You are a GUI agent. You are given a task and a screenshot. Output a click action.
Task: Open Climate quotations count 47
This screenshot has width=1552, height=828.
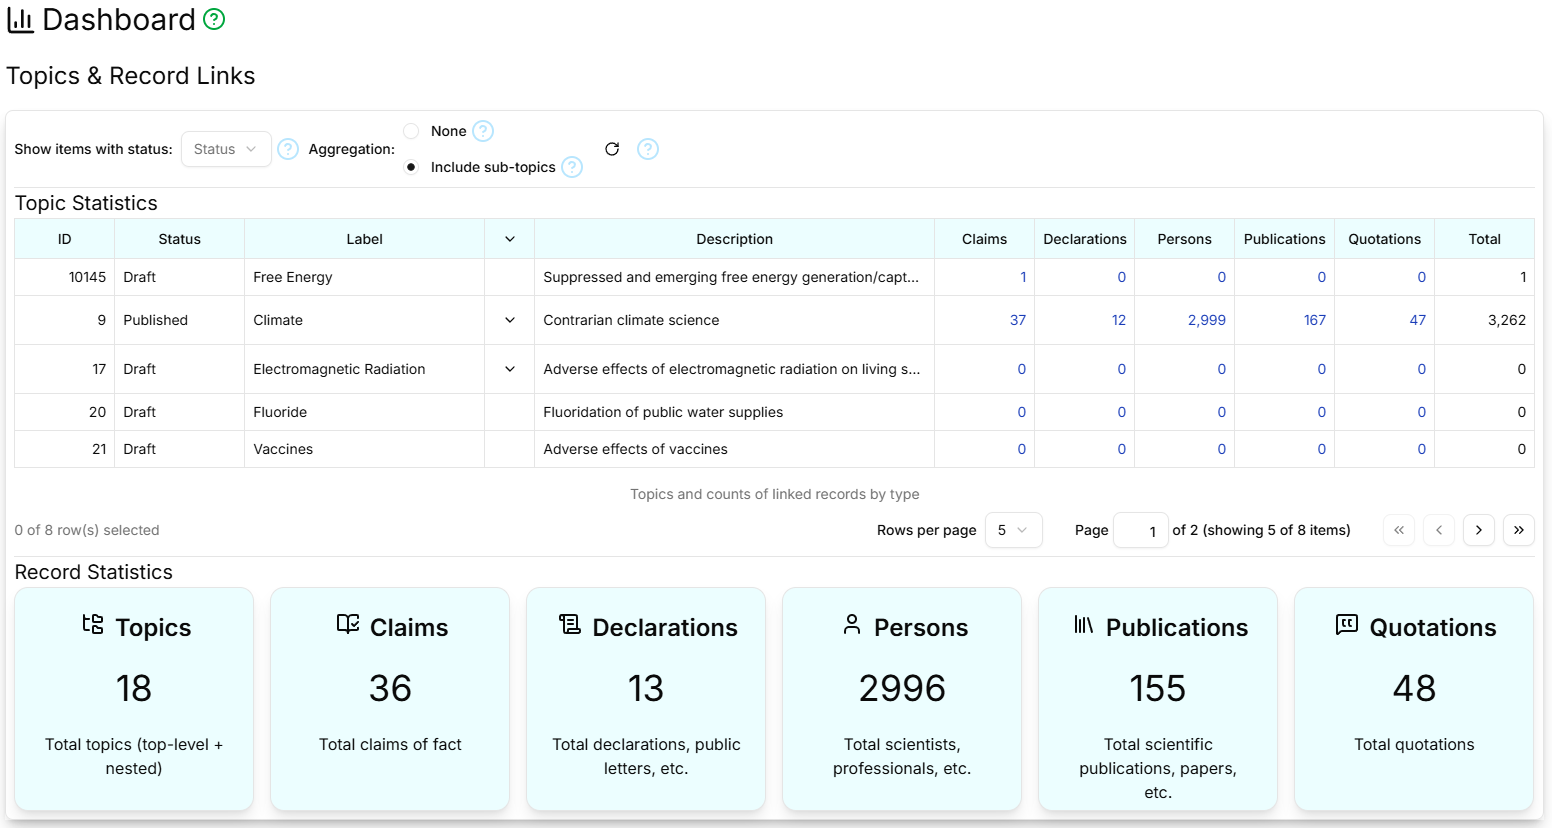tap(1418, 320)
